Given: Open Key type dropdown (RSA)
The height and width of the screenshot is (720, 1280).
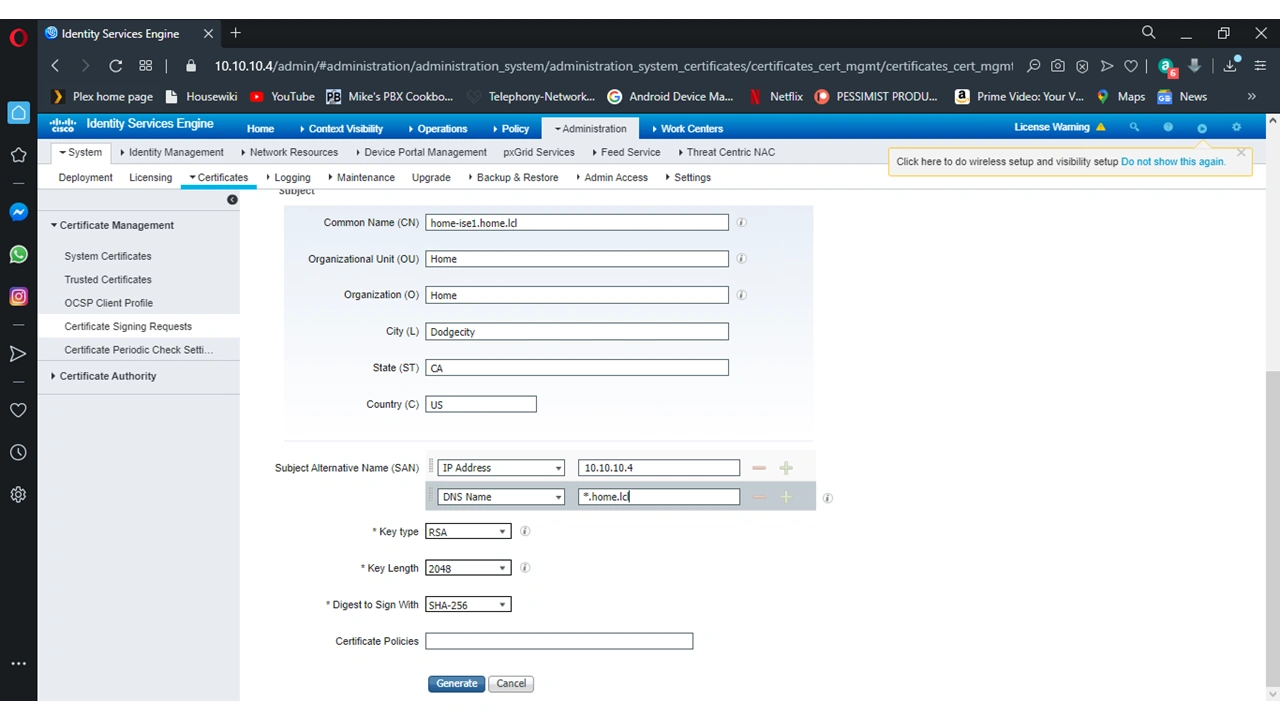Looking at the screenshot, I should pyautogui.click(x=468, y=532).
